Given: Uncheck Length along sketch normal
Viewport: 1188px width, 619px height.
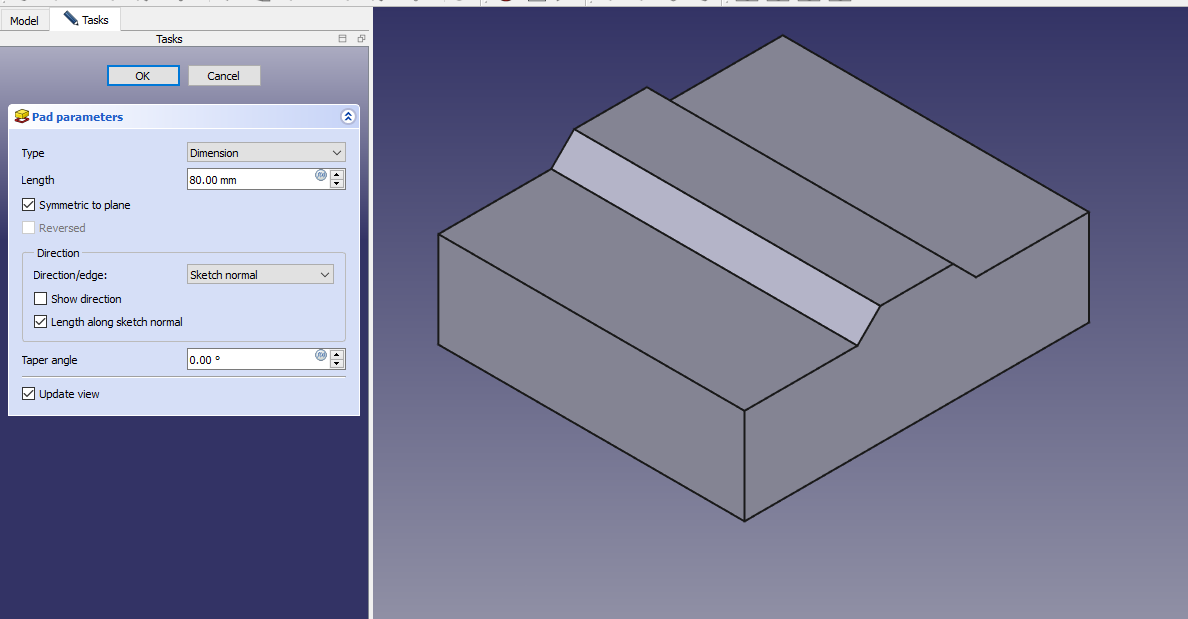Looking at the screenshot, I should point(41,322).
